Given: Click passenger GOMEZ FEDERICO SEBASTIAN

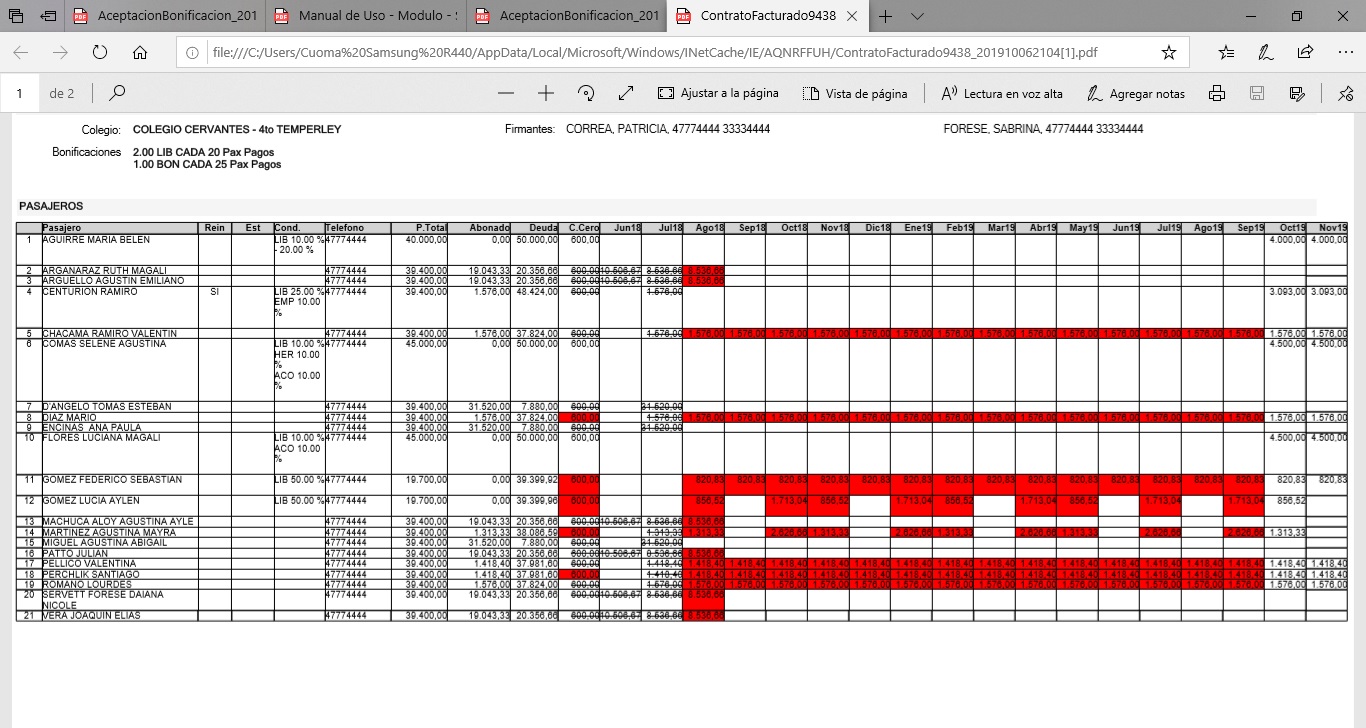Looking at the screenshot, I should 112,480.
